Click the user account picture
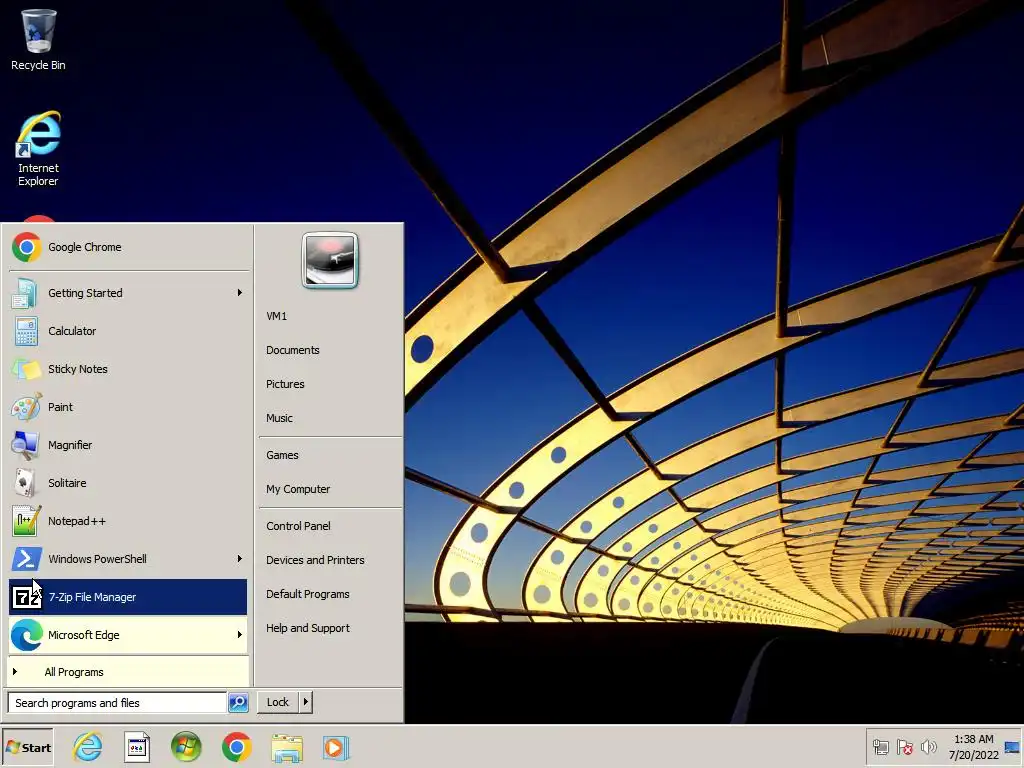1024x768 pixels. pos(330,260)
